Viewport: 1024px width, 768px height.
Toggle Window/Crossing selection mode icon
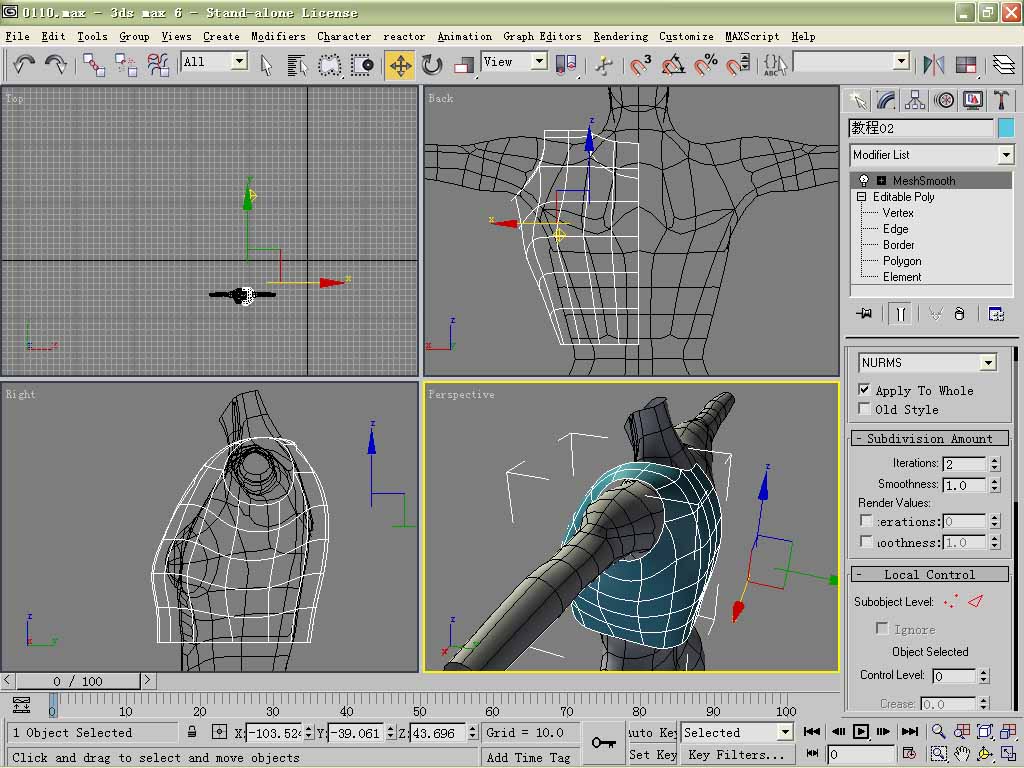(362, 65)
